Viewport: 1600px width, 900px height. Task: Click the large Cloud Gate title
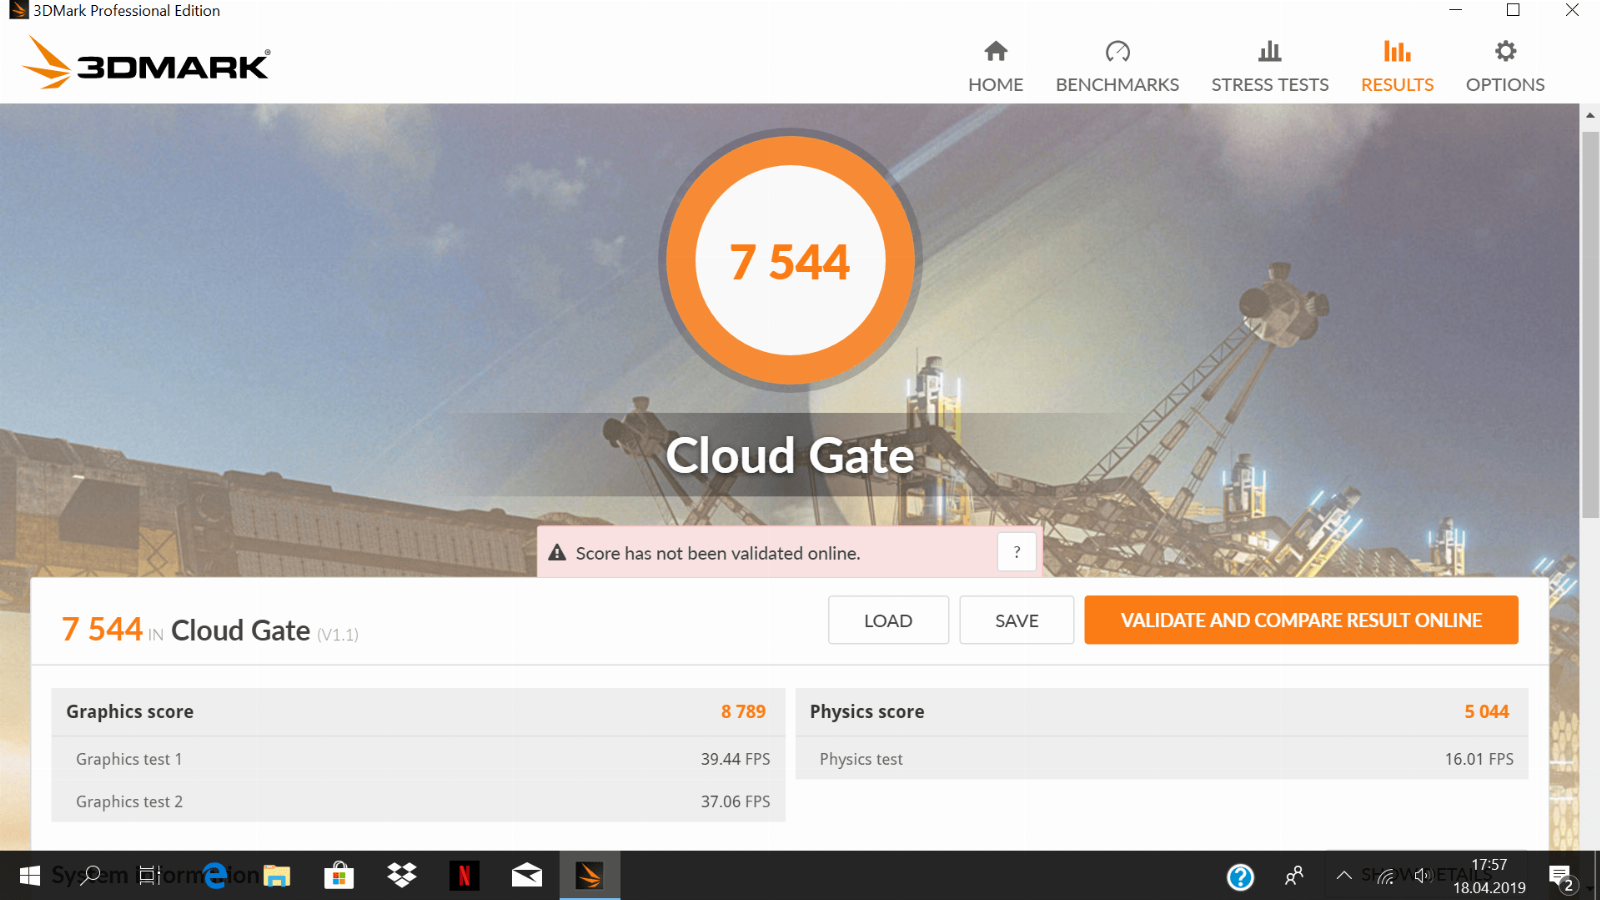[790, 455]
